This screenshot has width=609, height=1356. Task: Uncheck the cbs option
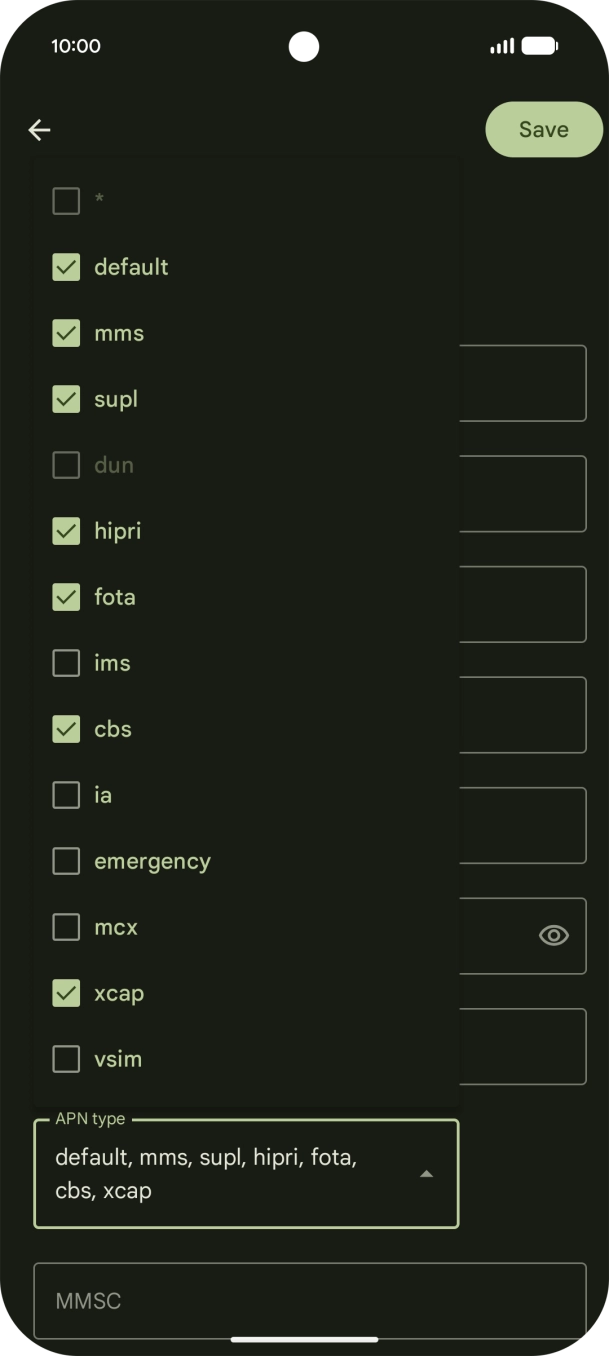click(66, 729)
